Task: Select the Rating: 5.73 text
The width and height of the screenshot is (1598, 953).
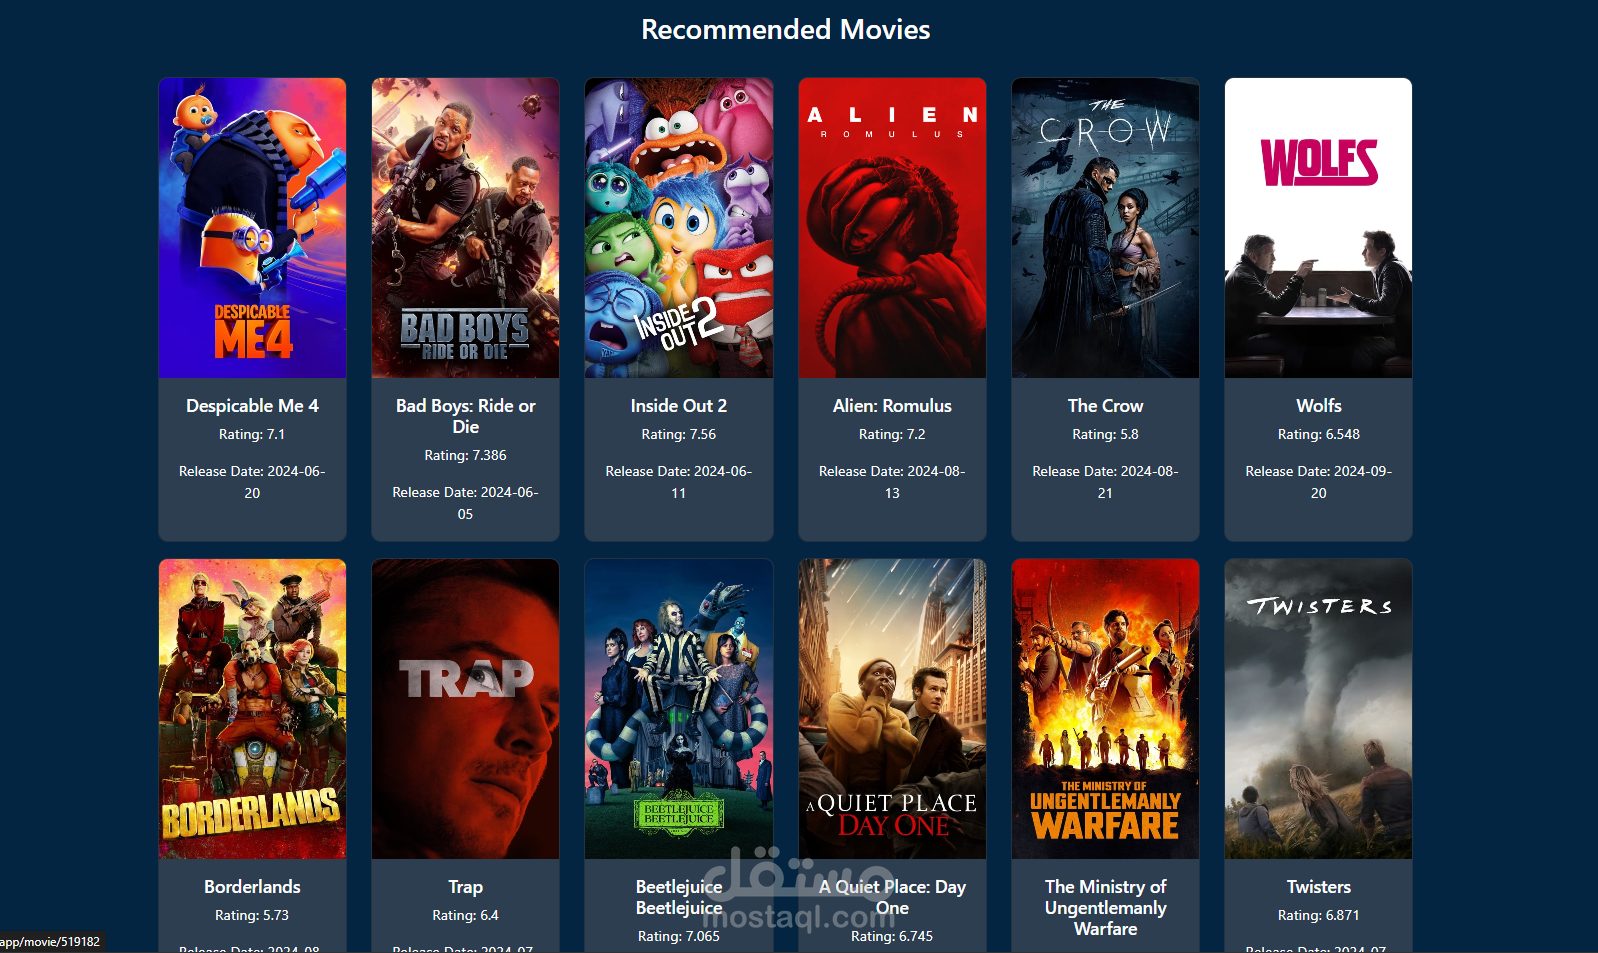Action: pyautogui.click(x=252, y=915)
